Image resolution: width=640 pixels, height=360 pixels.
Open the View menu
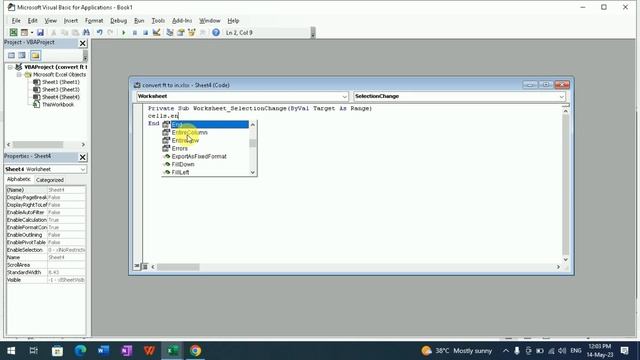tap(51, 20)
